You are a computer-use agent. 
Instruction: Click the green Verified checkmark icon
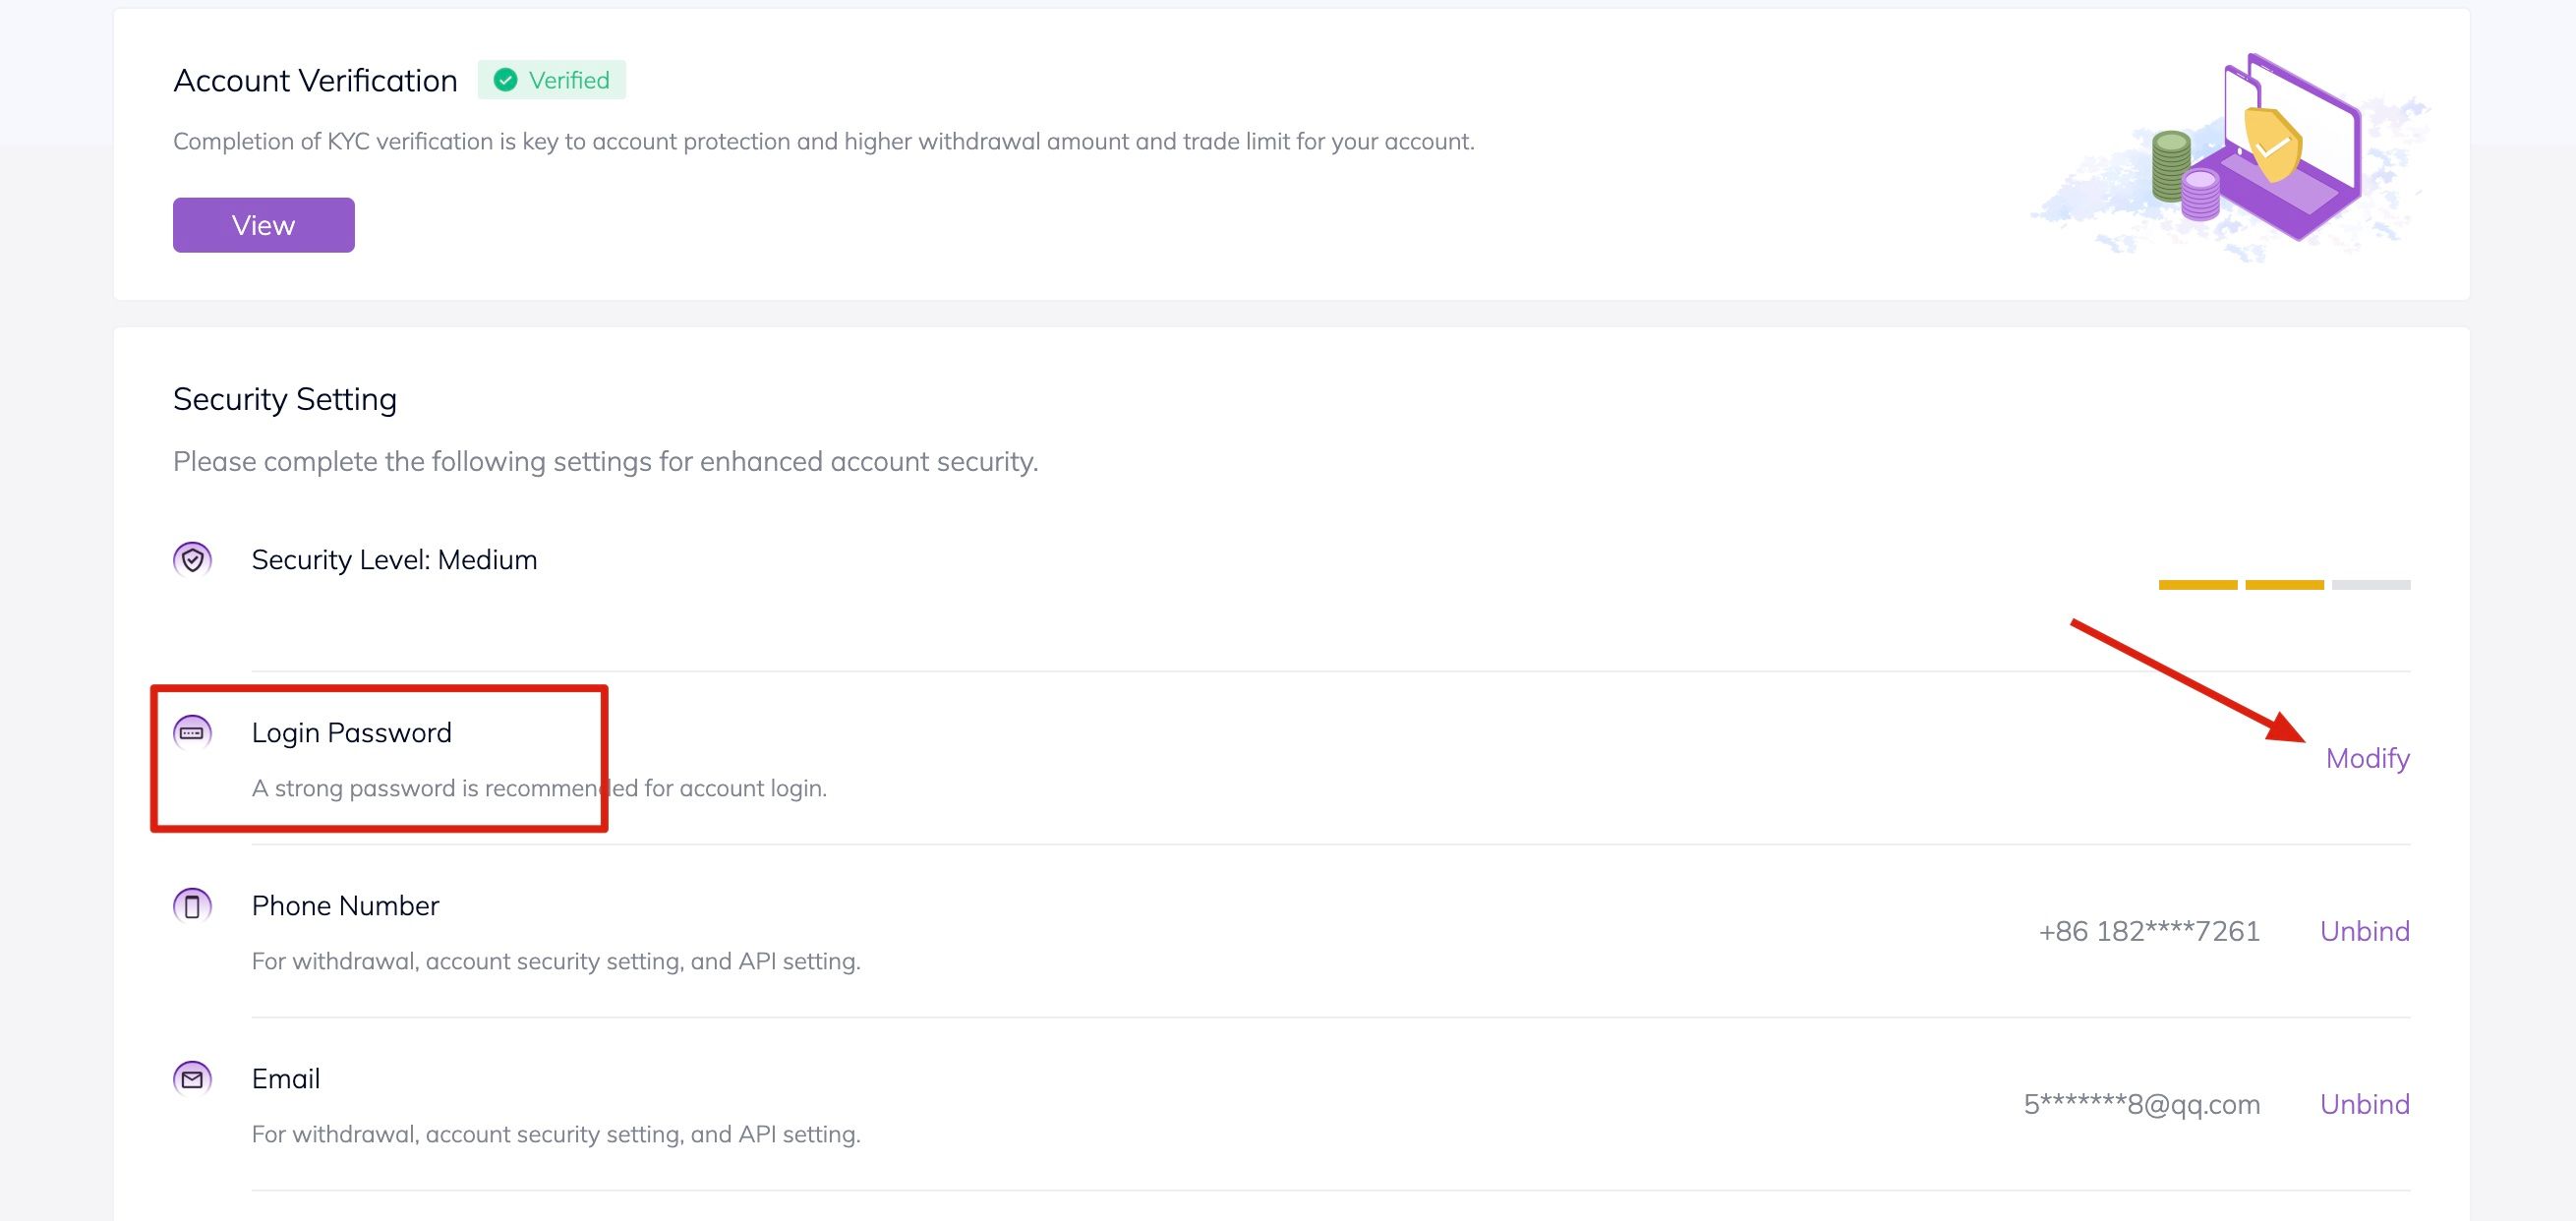(506, 80)
